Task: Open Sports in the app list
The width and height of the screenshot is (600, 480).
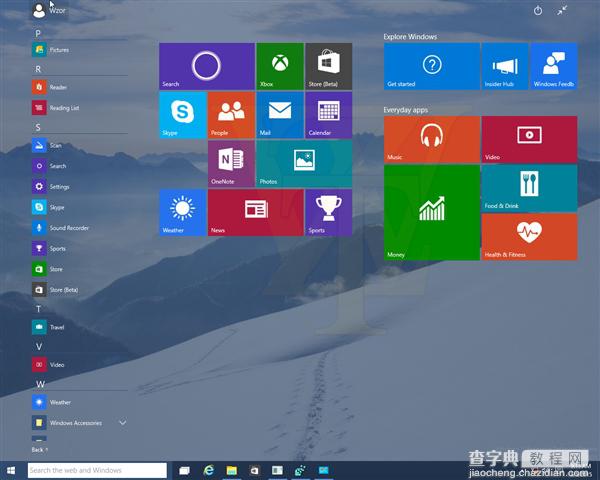Action: pos(49,248)
